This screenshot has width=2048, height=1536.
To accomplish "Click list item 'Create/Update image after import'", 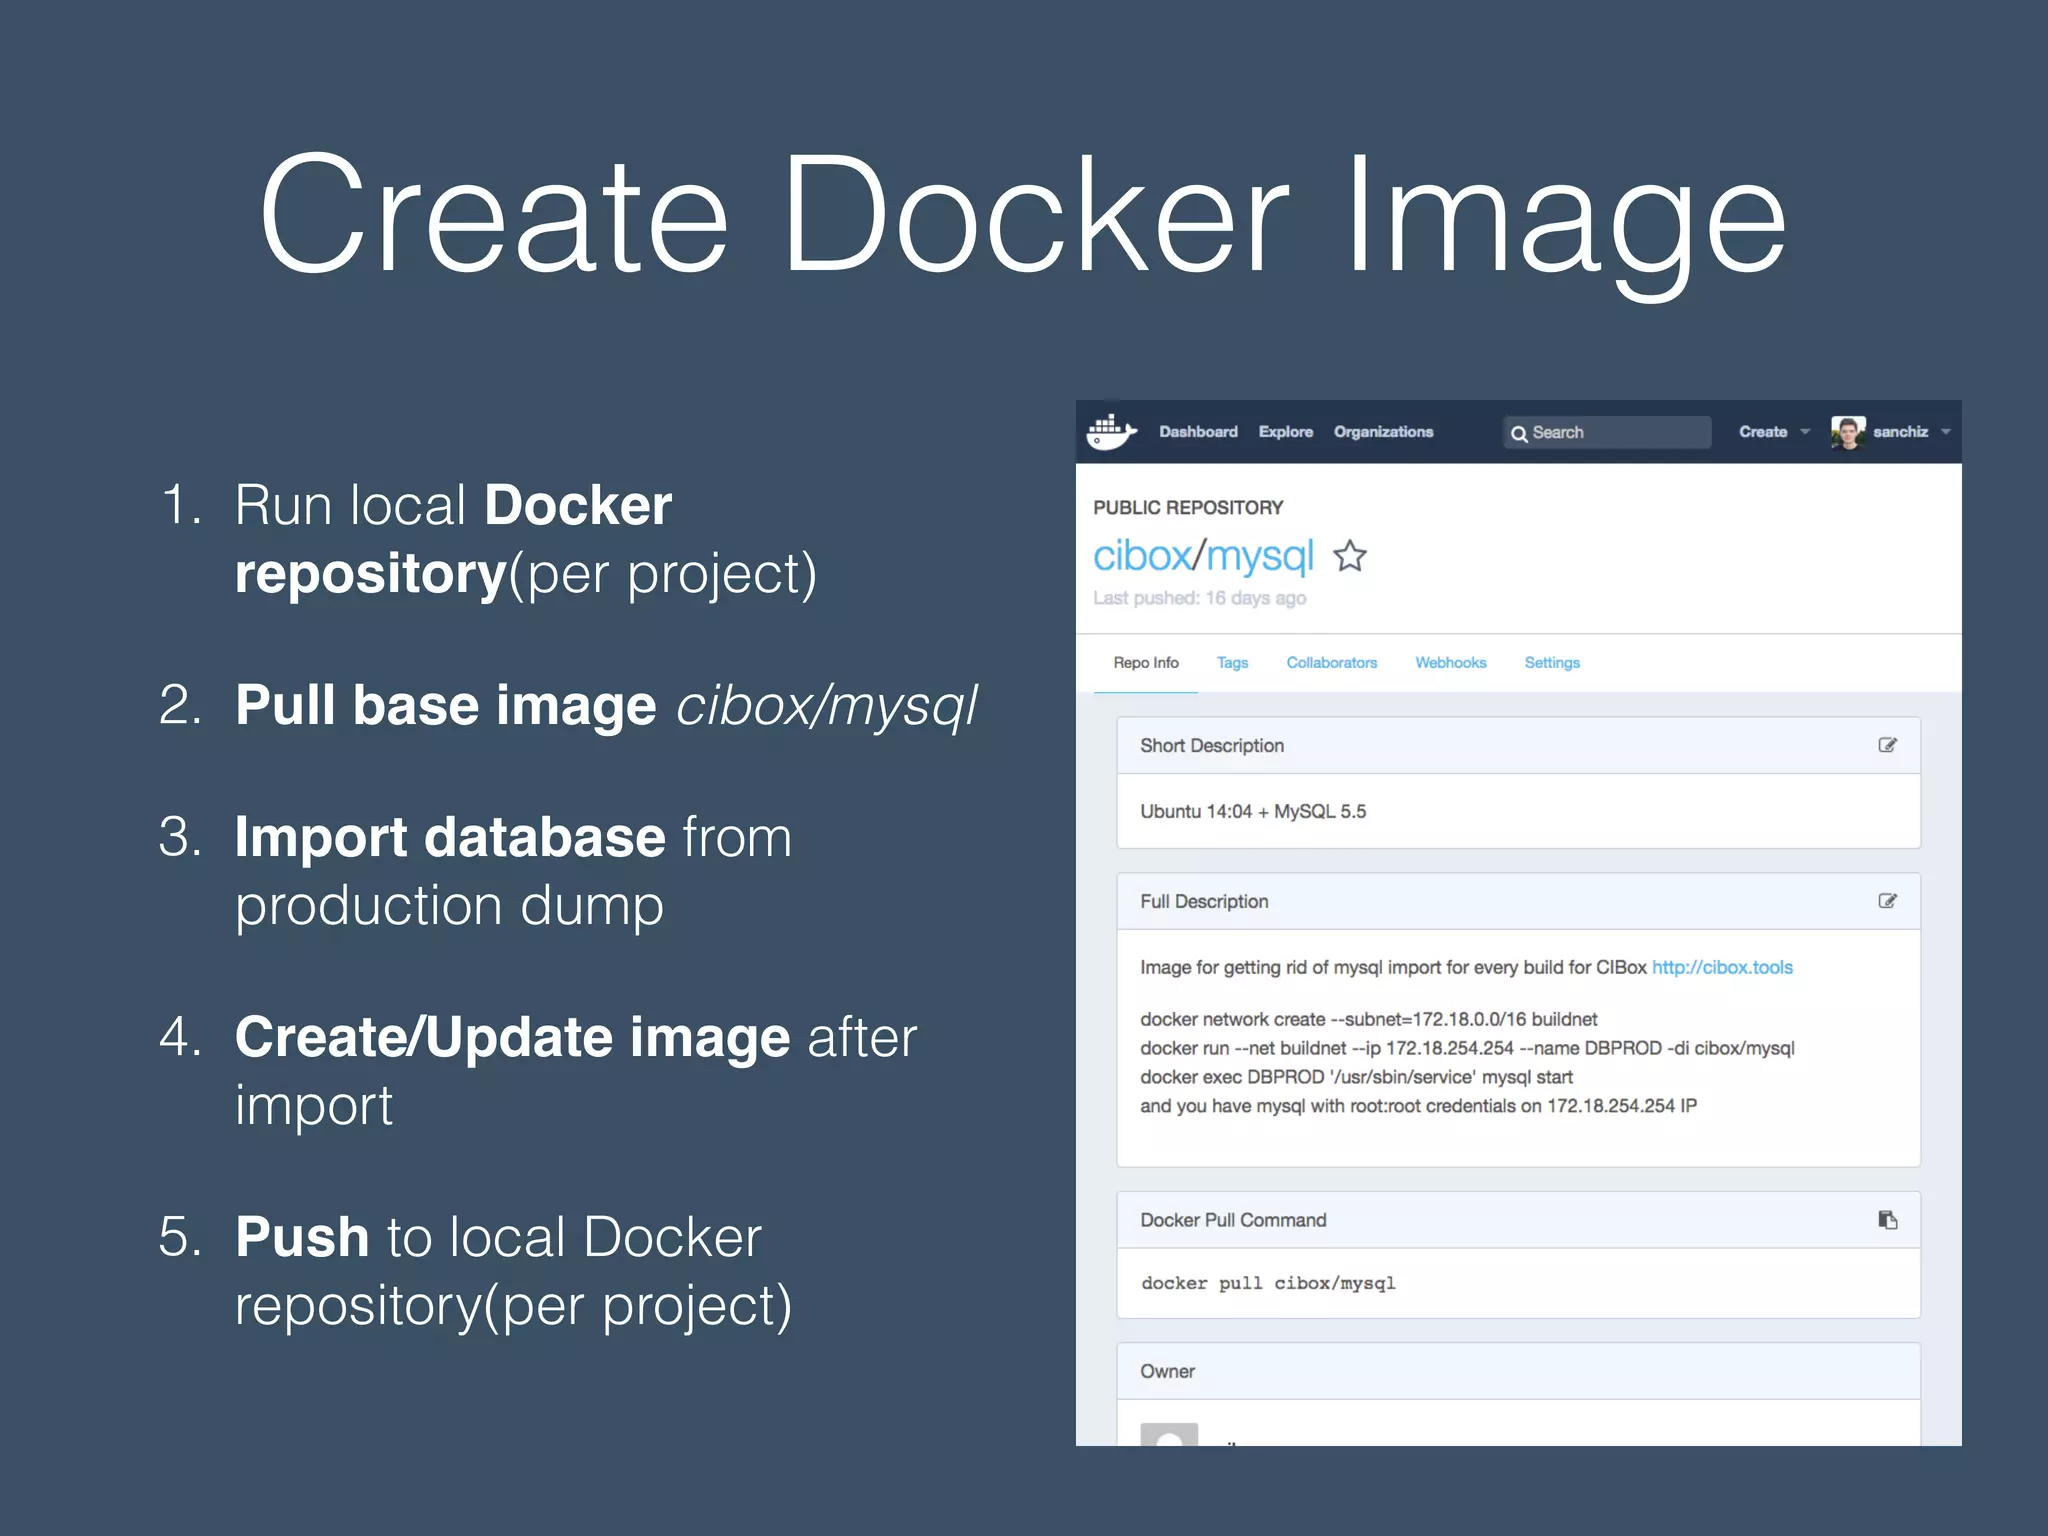I will pos(576,1071).
